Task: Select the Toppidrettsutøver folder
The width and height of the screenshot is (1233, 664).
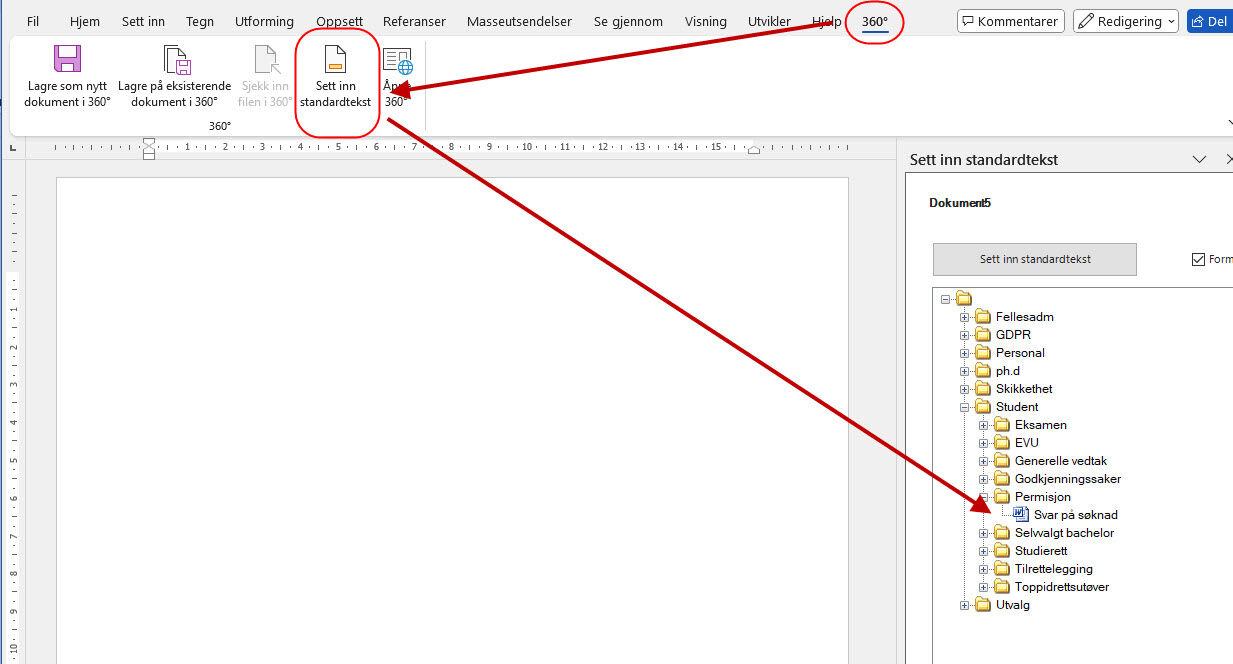Action: click(x=1052, y=587)
